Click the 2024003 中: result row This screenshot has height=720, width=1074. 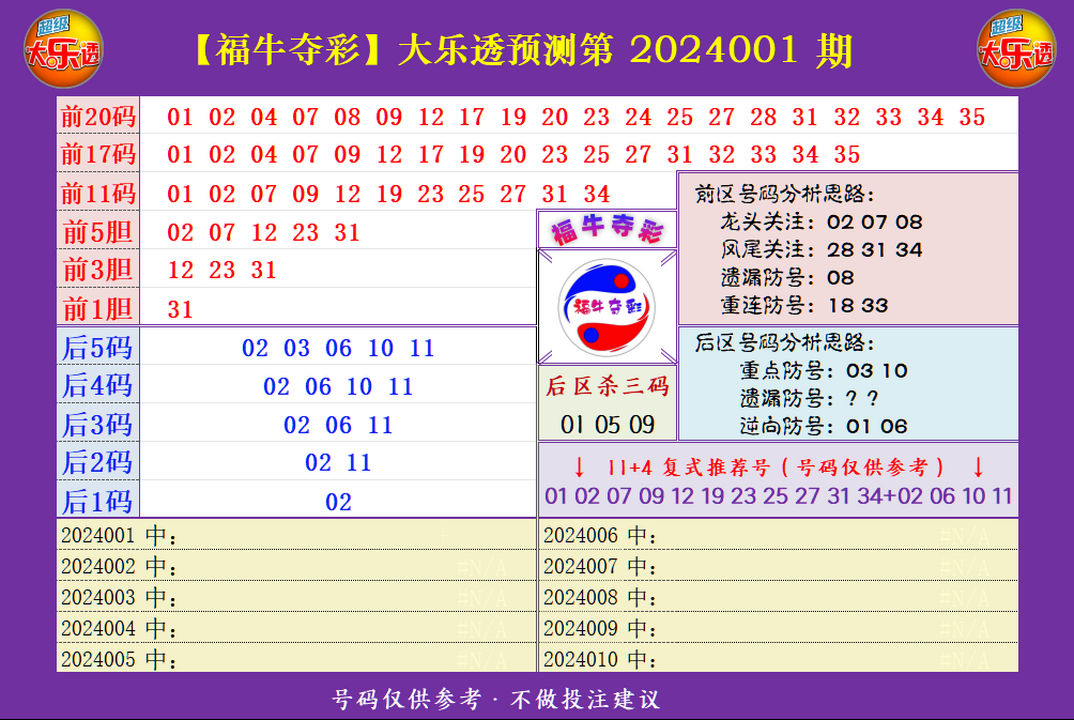tap(297, 597)
